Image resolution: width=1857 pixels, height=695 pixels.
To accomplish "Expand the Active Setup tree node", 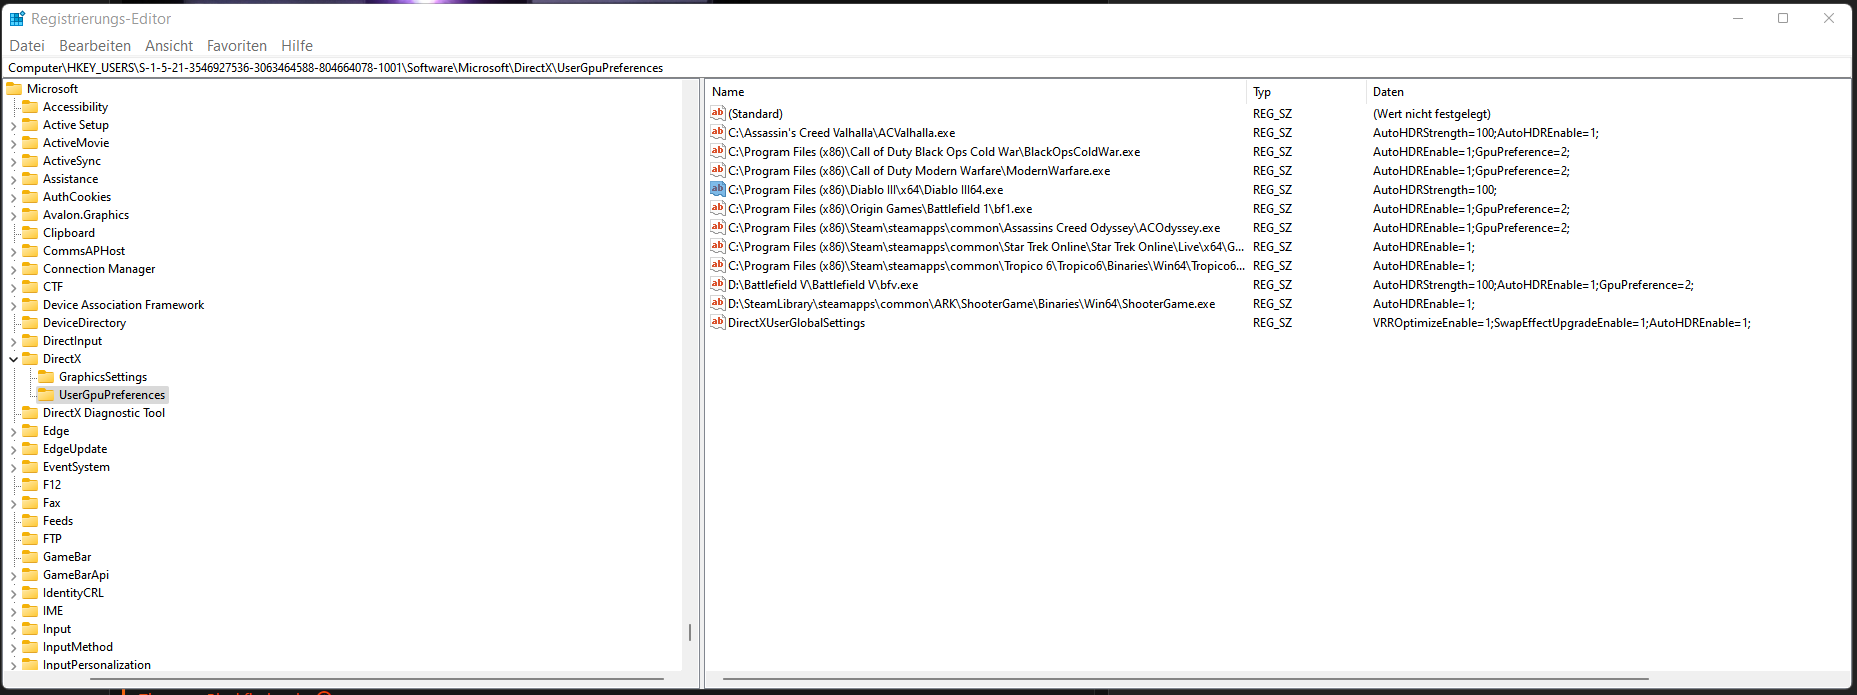I will (x=13, y=125).
